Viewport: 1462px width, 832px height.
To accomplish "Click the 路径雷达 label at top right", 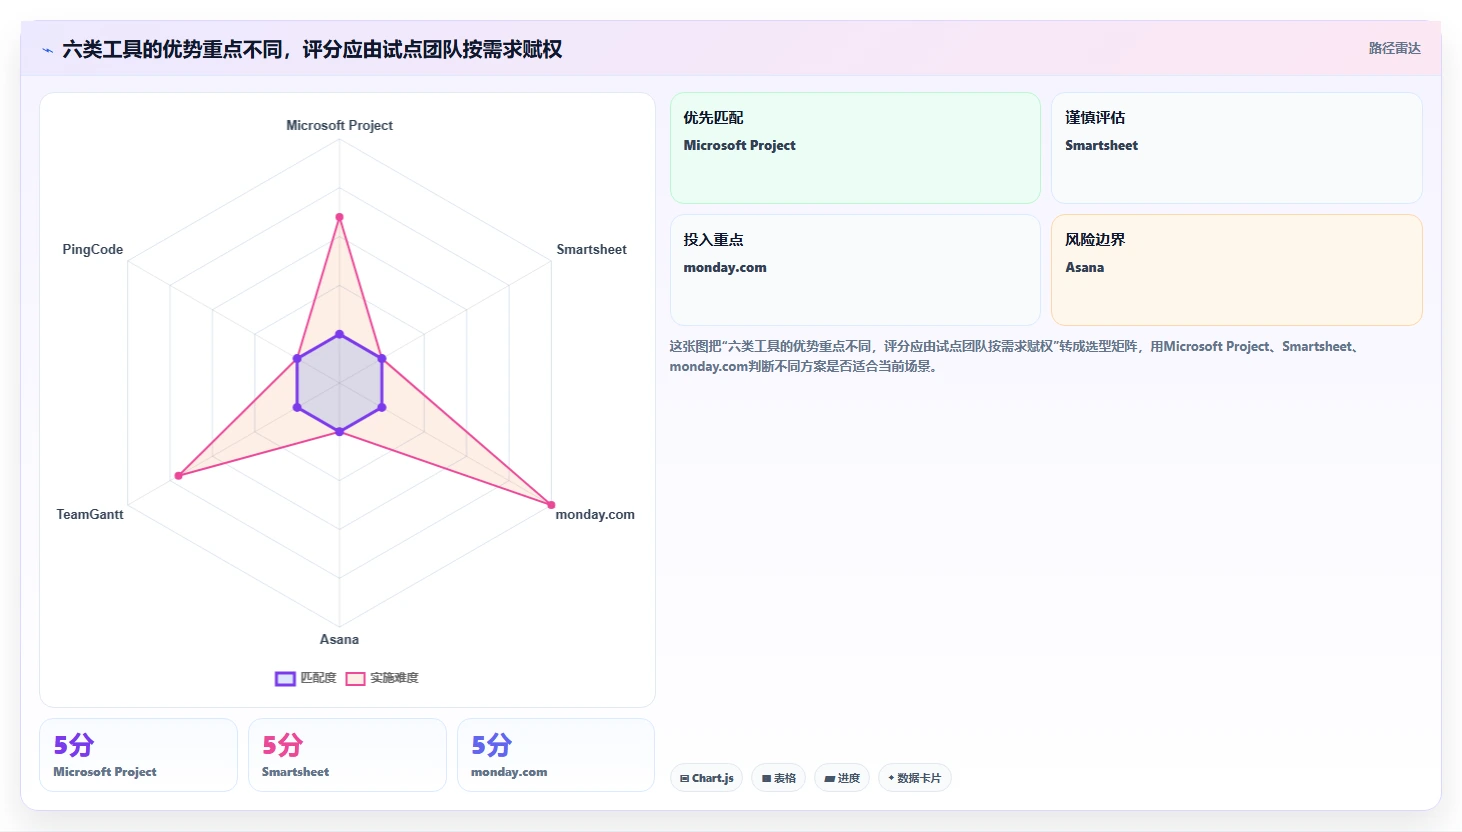I will pyautogui.click(x=1394, y=48).
